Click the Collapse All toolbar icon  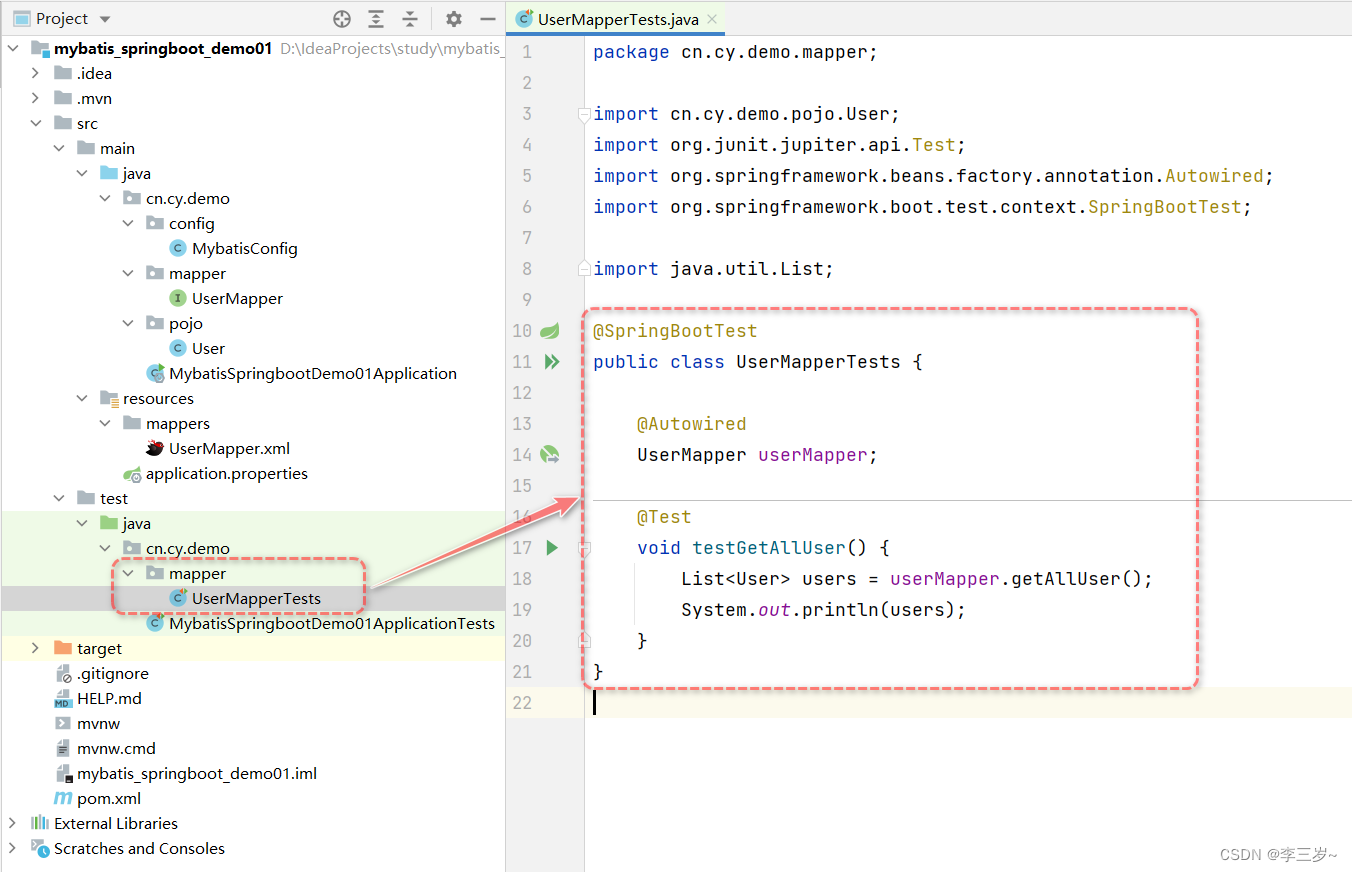[x=410, y=19]
